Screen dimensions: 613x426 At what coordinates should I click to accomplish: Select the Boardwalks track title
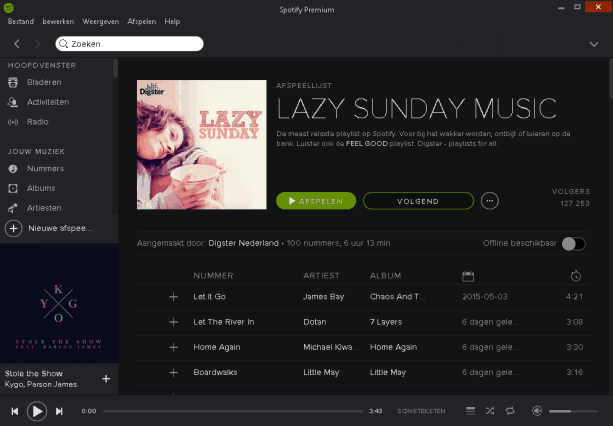215,372
